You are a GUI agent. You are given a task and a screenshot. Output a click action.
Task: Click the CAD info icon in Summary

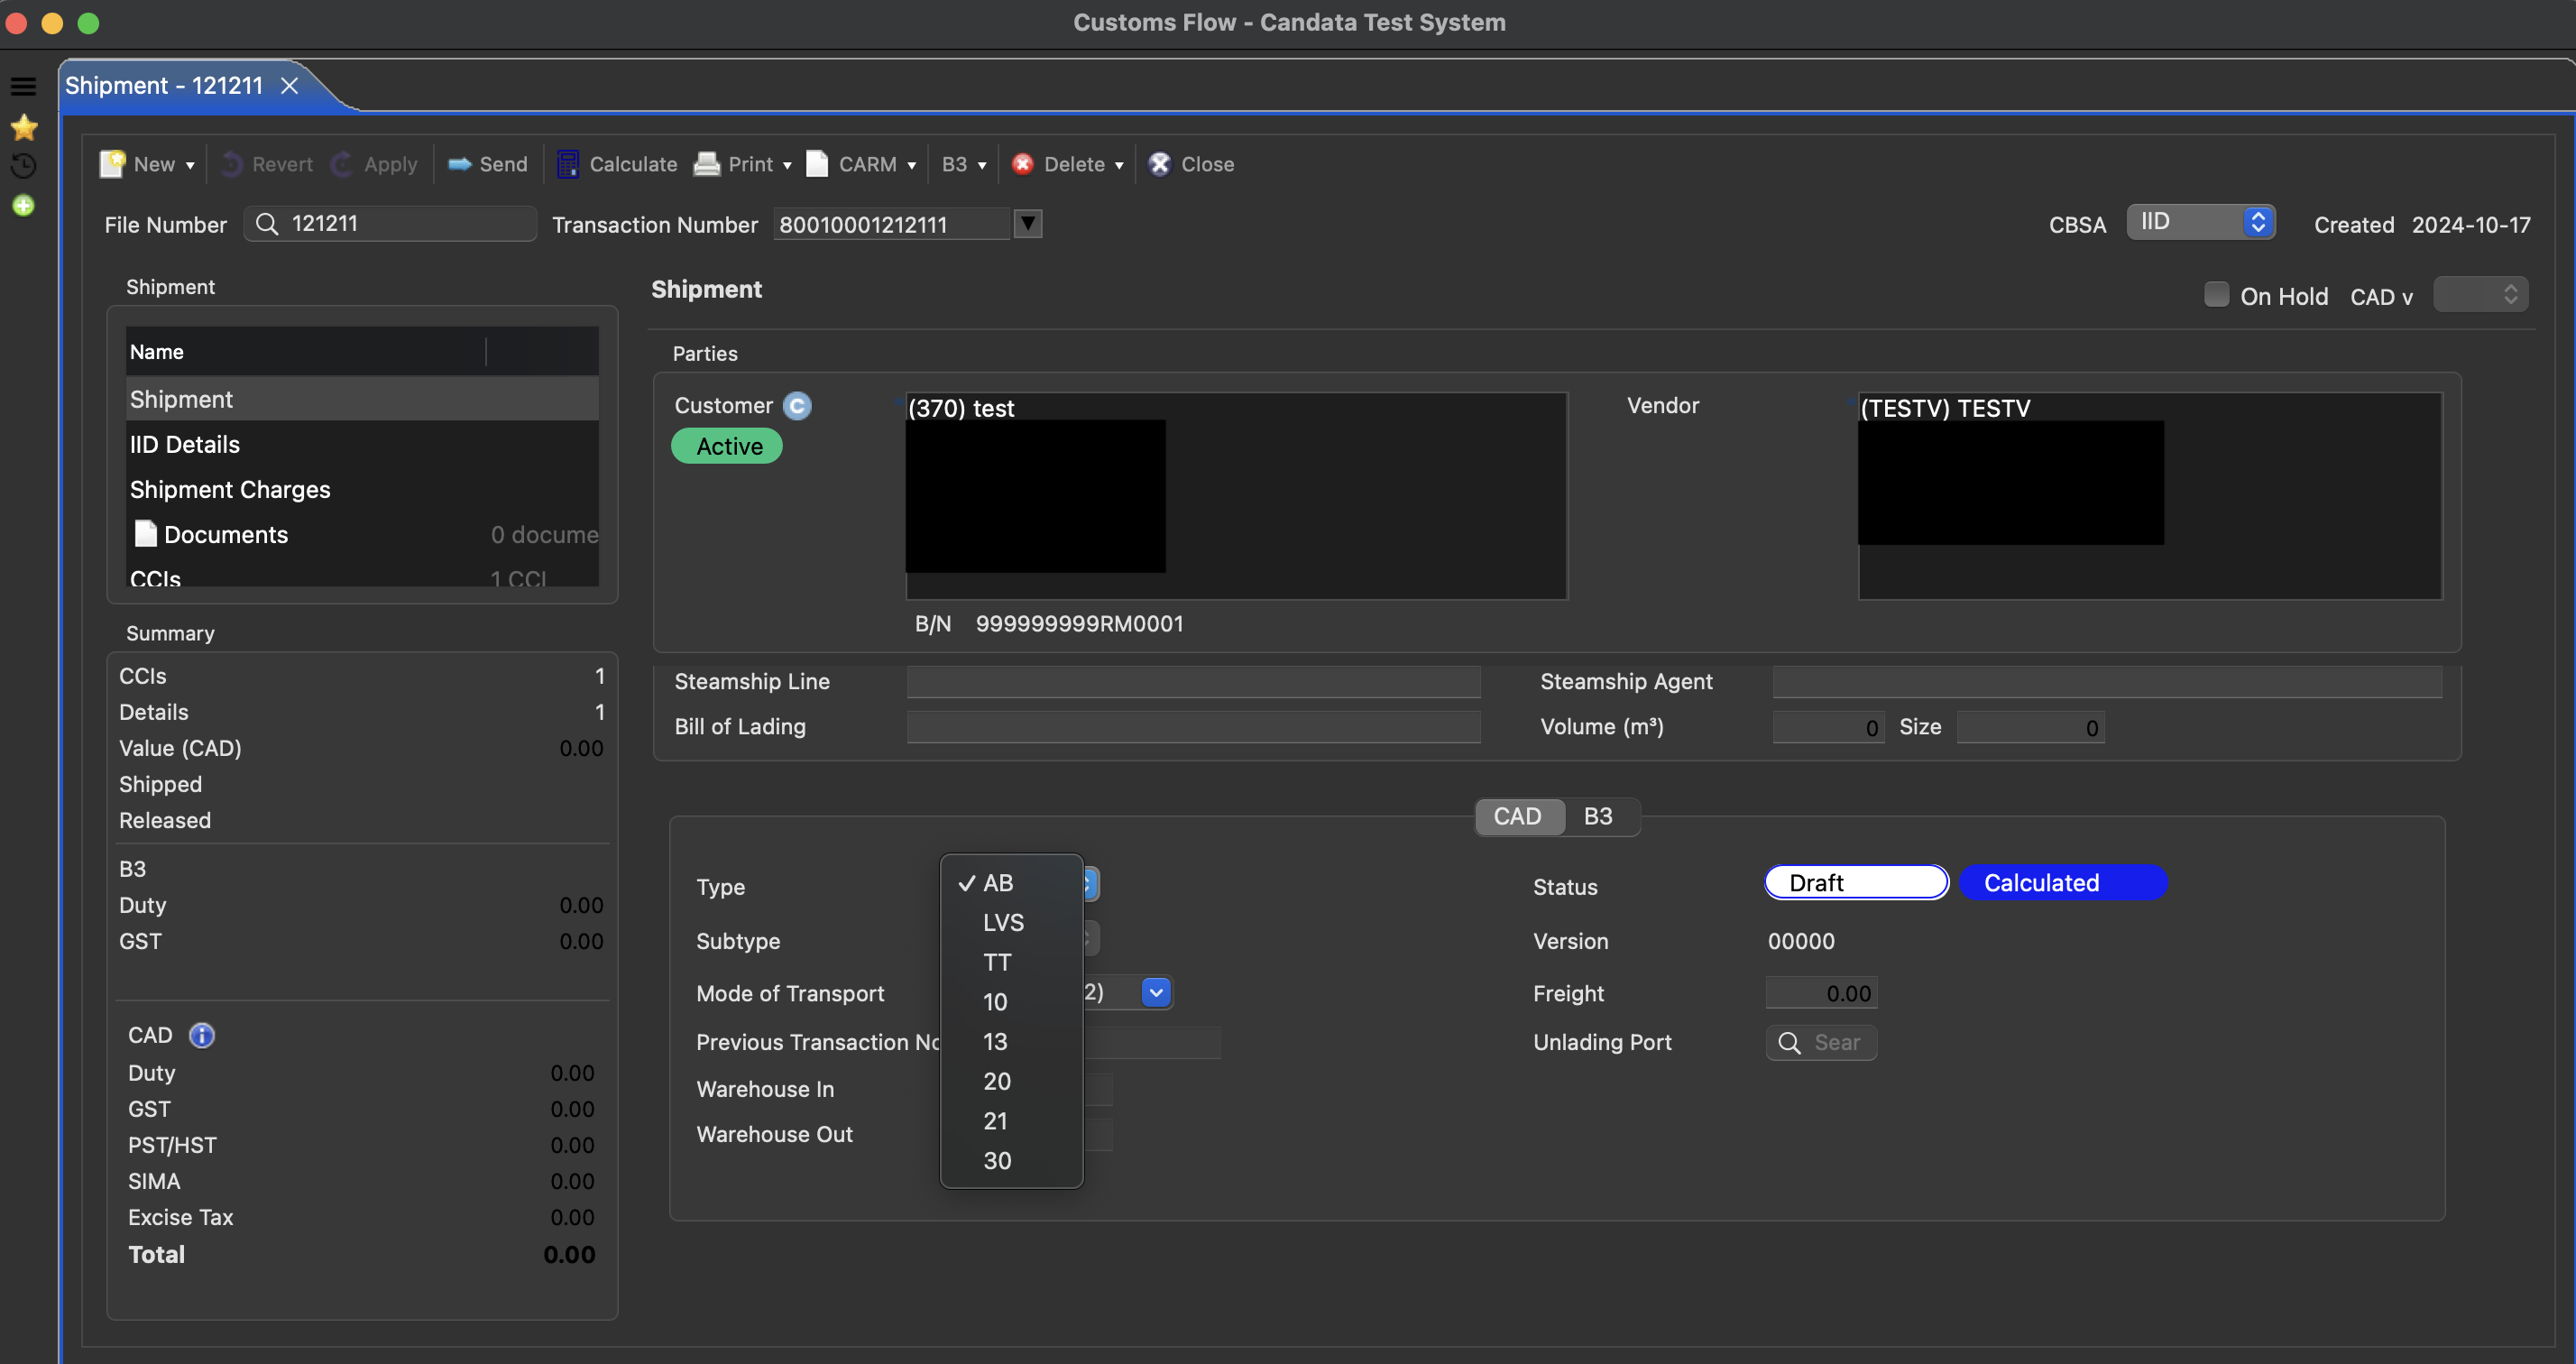(x=202, y=1035)
